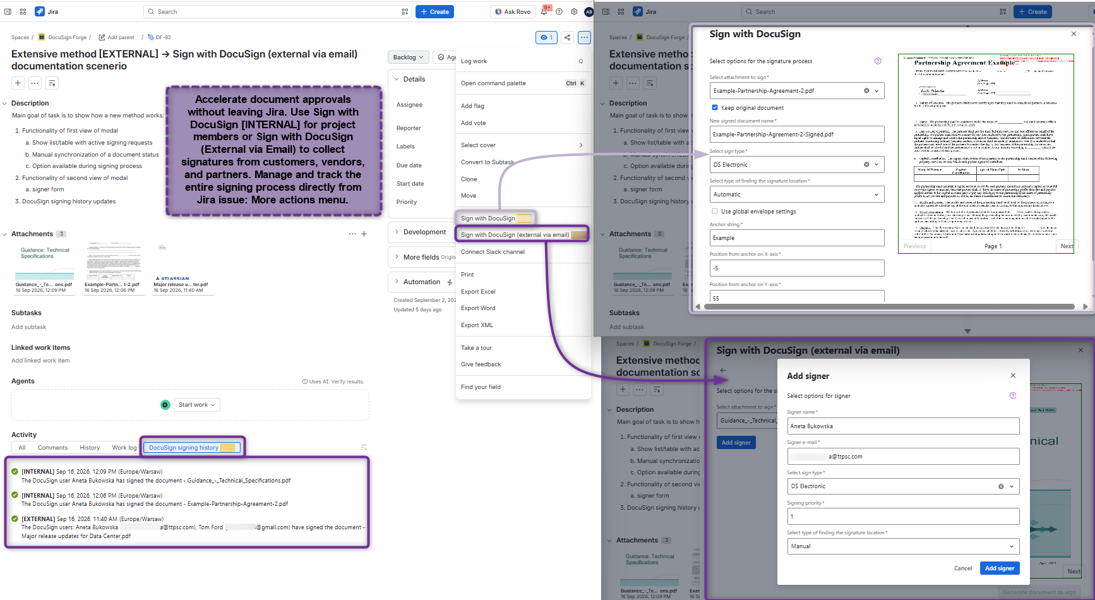
Task: Choose Convert to Subtask from the menu
Action: [x=487, y=162]
